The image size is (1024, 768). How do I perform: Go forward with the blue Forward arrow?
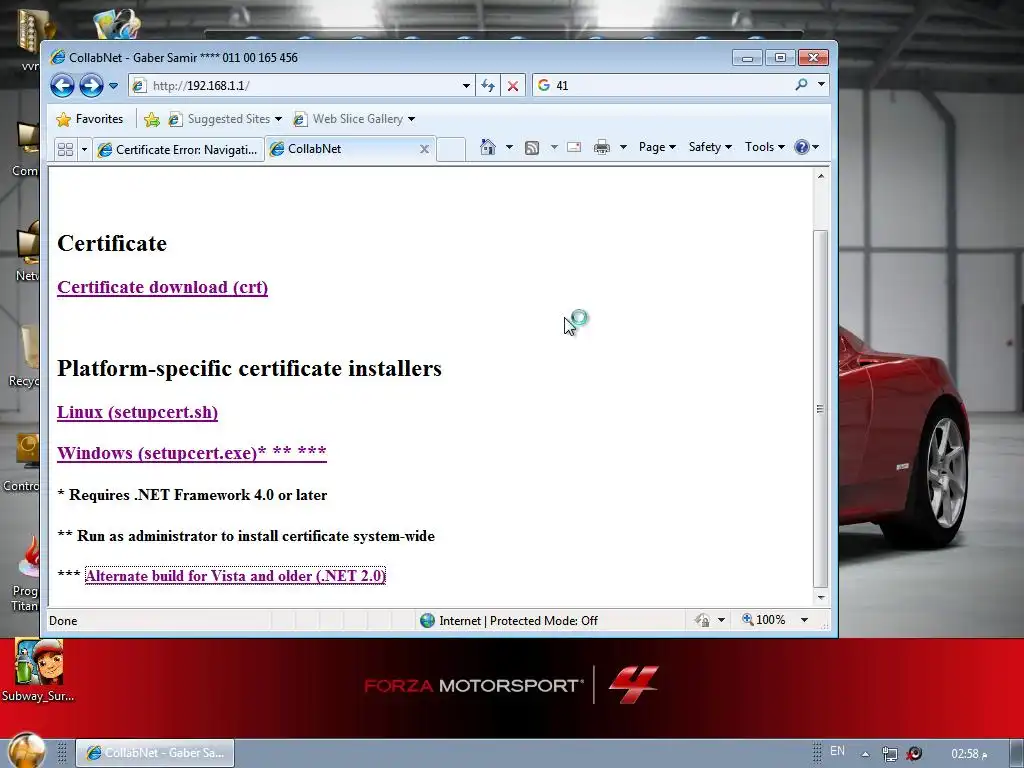point(91,86)
